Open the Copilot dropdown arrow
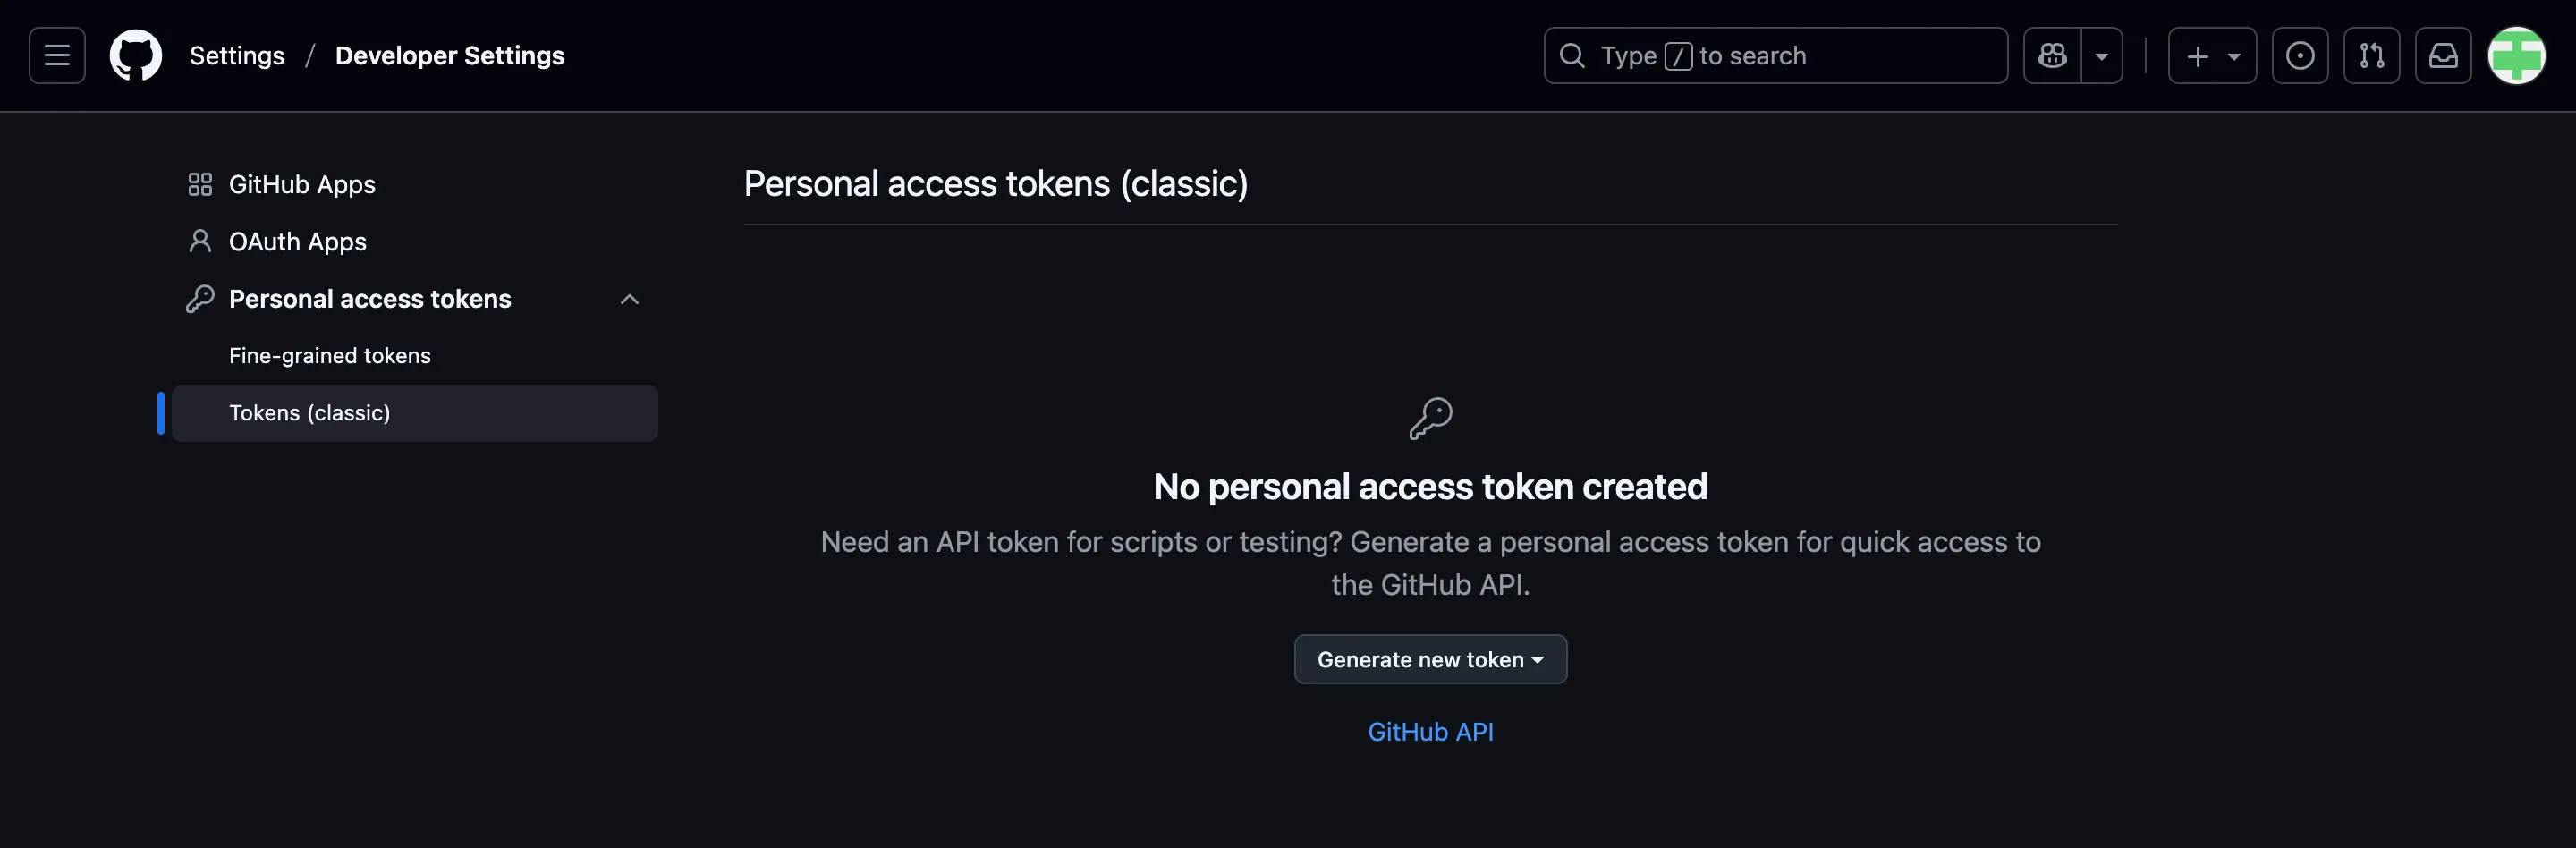This screenshot has height=848, width=2576. 2103,55
